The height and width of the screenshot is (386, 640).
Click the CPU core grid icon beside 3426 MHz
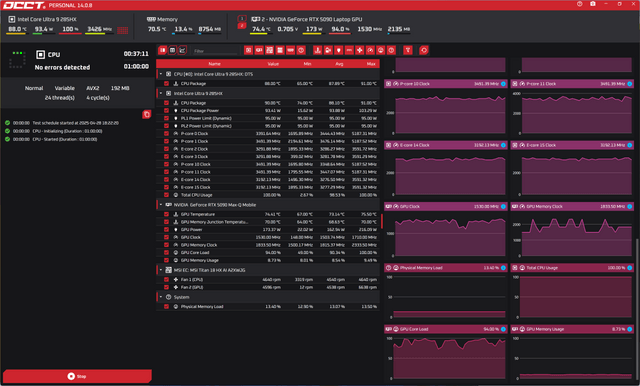click(122, 30)
